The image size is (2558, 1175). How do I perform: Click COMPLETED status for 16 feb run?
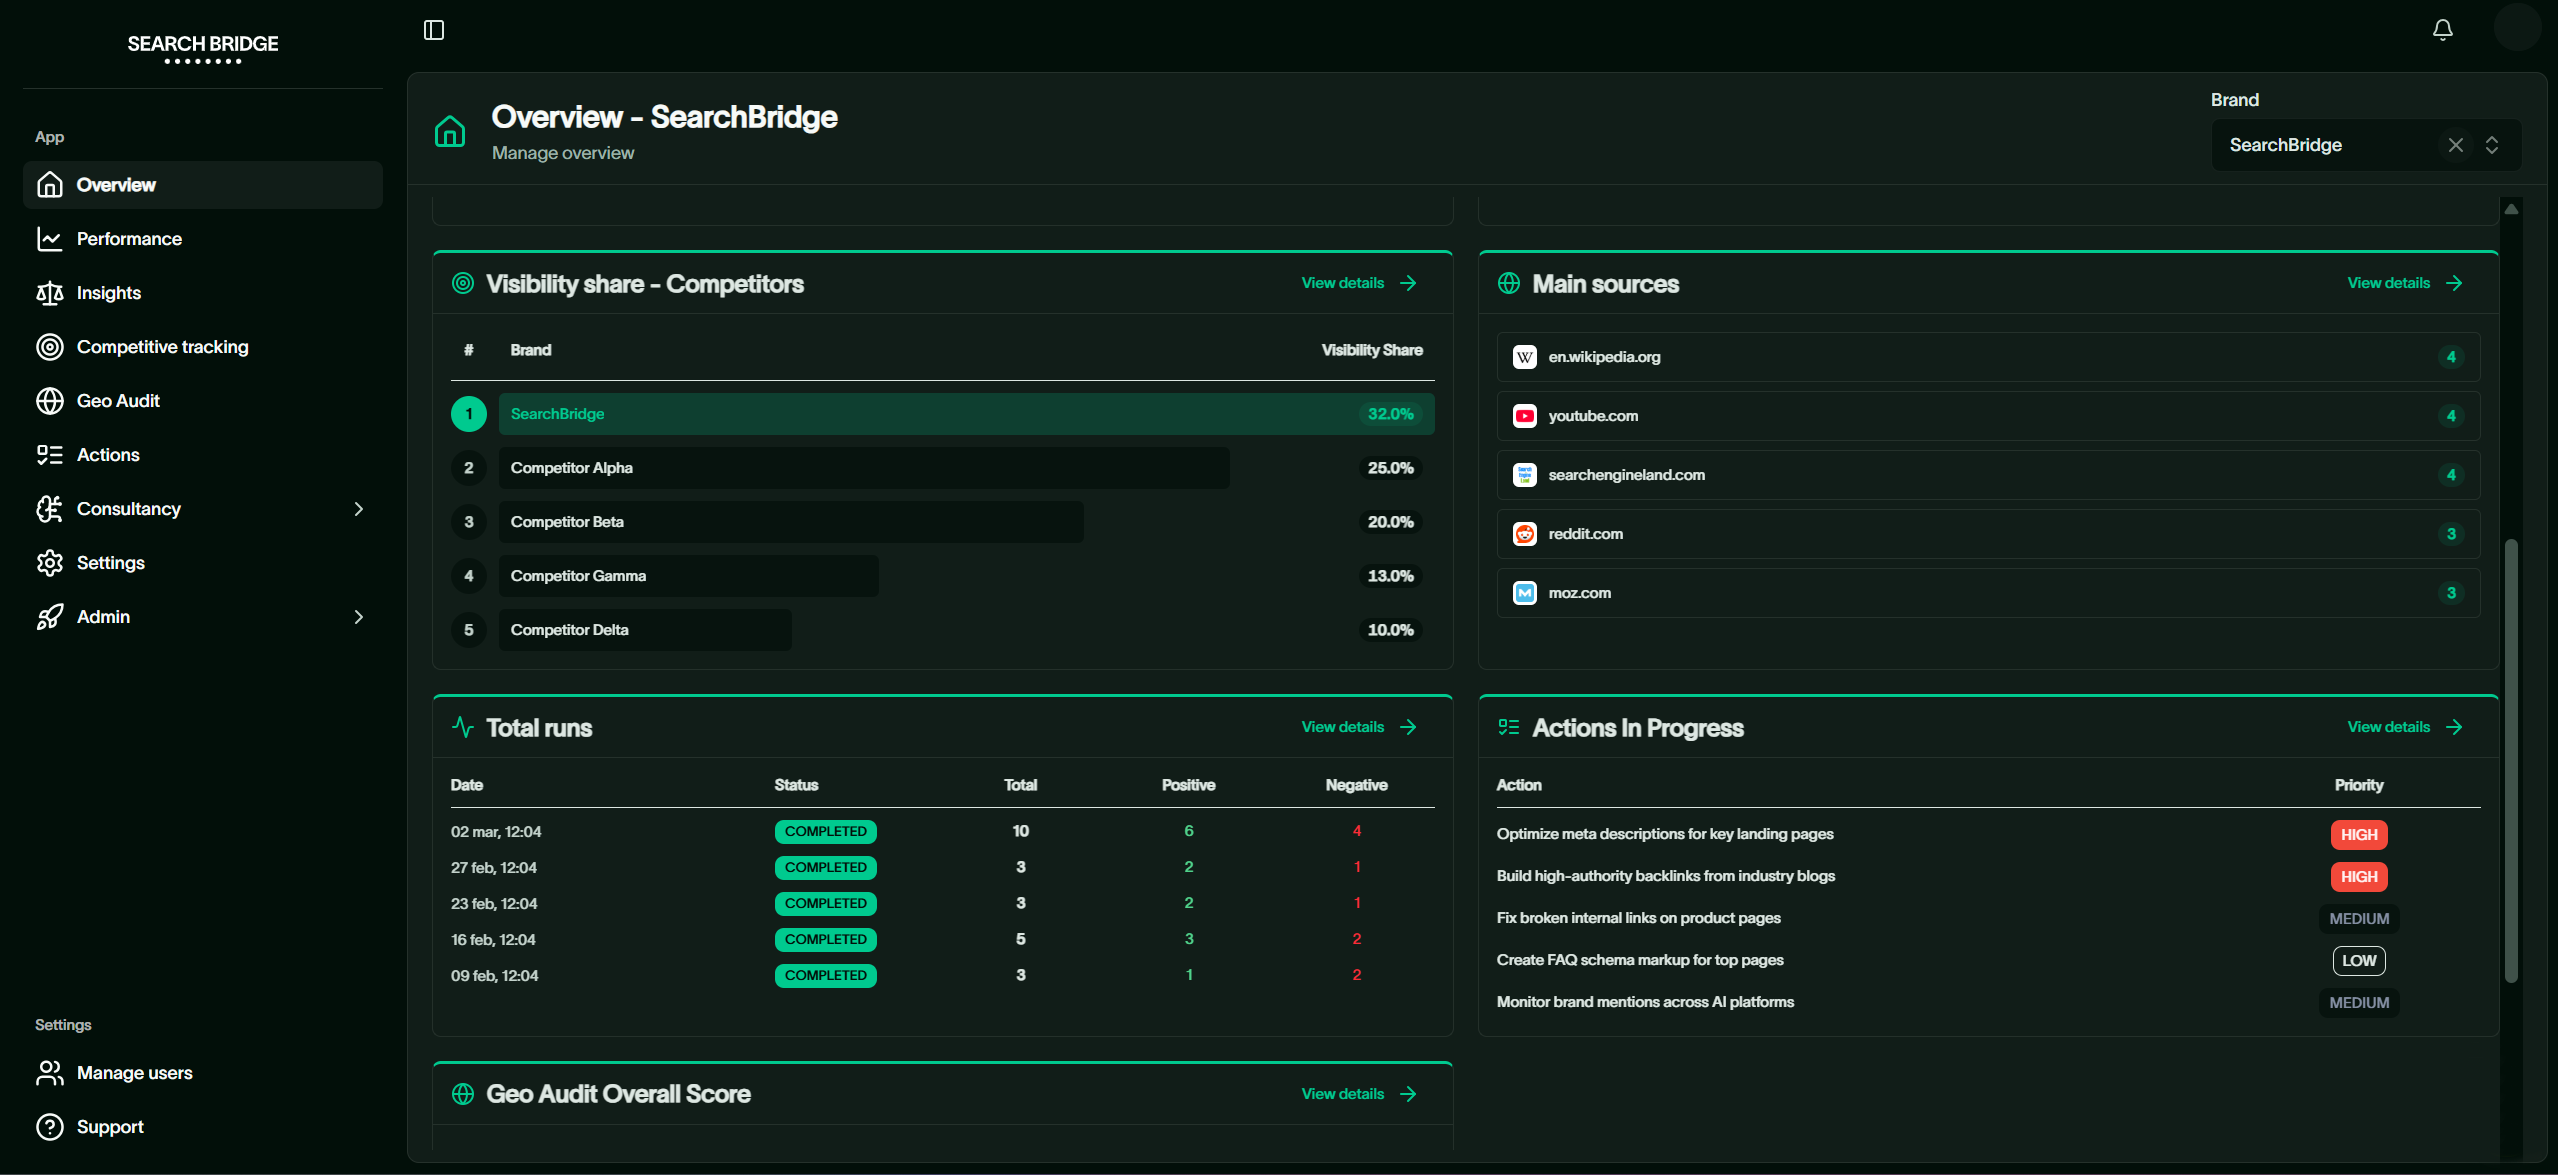click(825, 939)
